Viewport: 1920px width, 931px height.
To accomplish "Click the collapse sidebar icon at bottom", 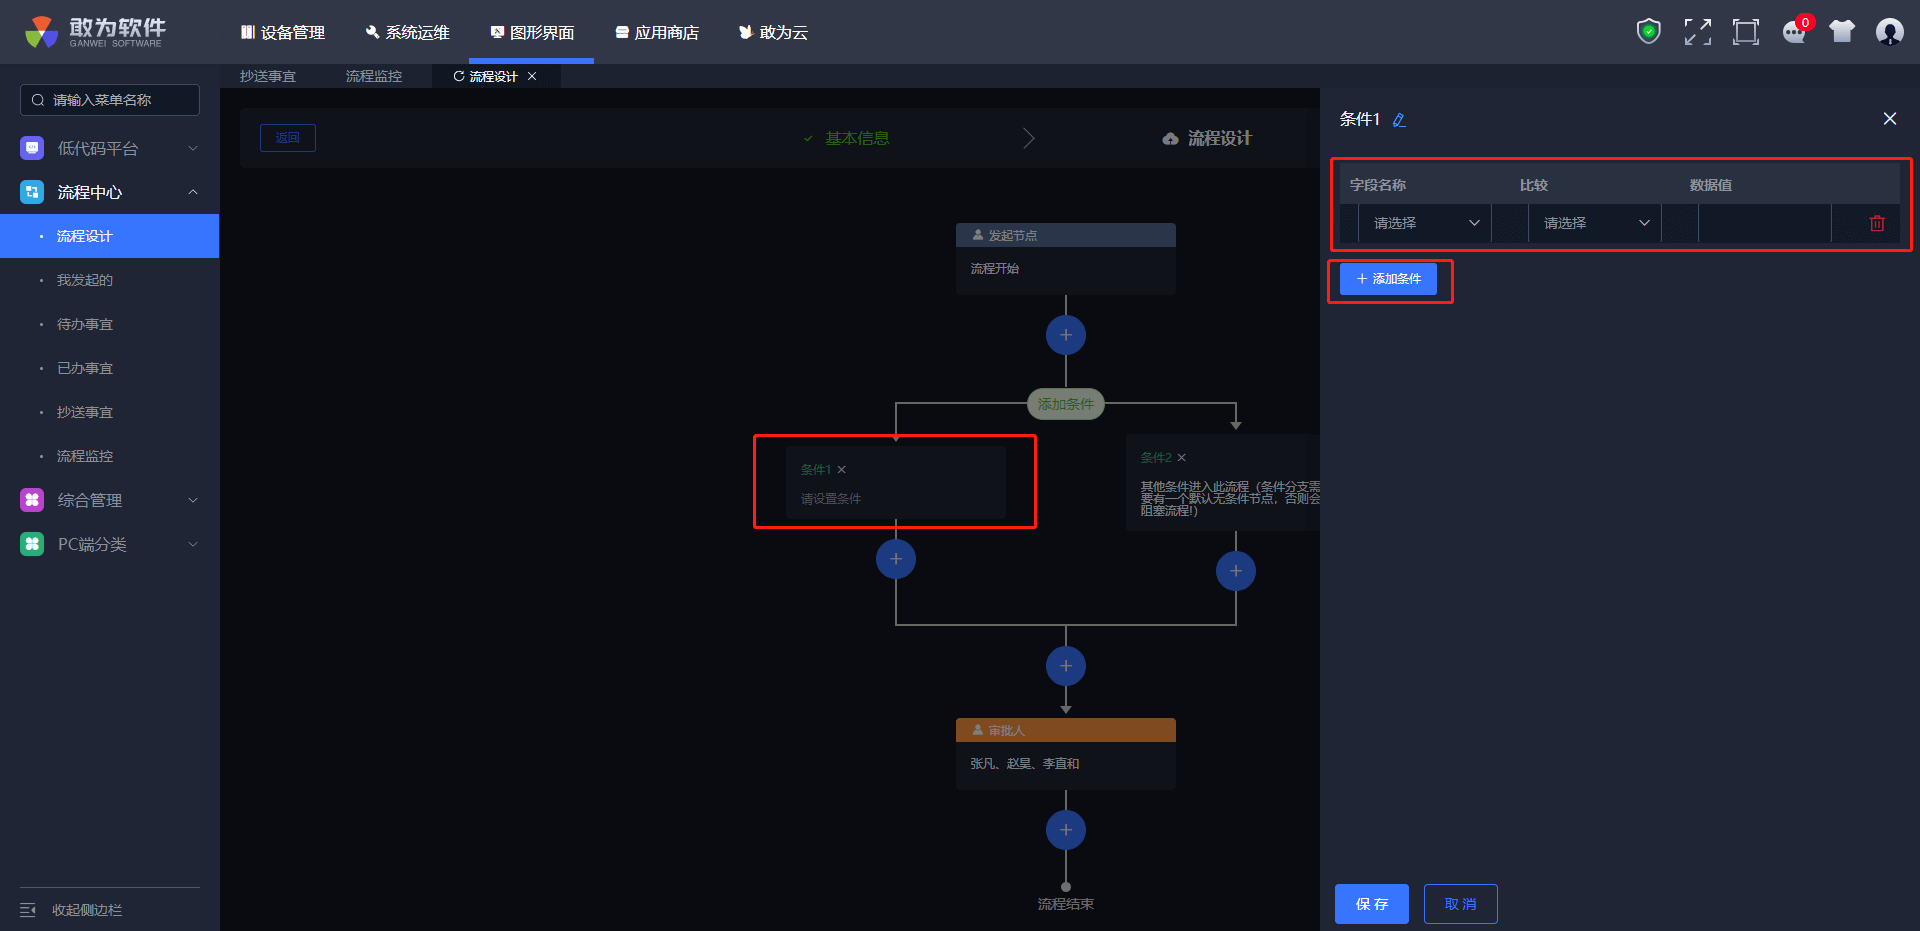I will [28, 910].
